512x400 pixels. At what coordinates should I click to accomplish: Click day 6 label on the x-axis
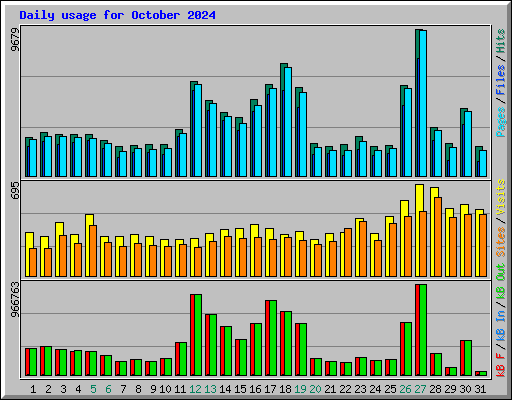coord(108,389)
